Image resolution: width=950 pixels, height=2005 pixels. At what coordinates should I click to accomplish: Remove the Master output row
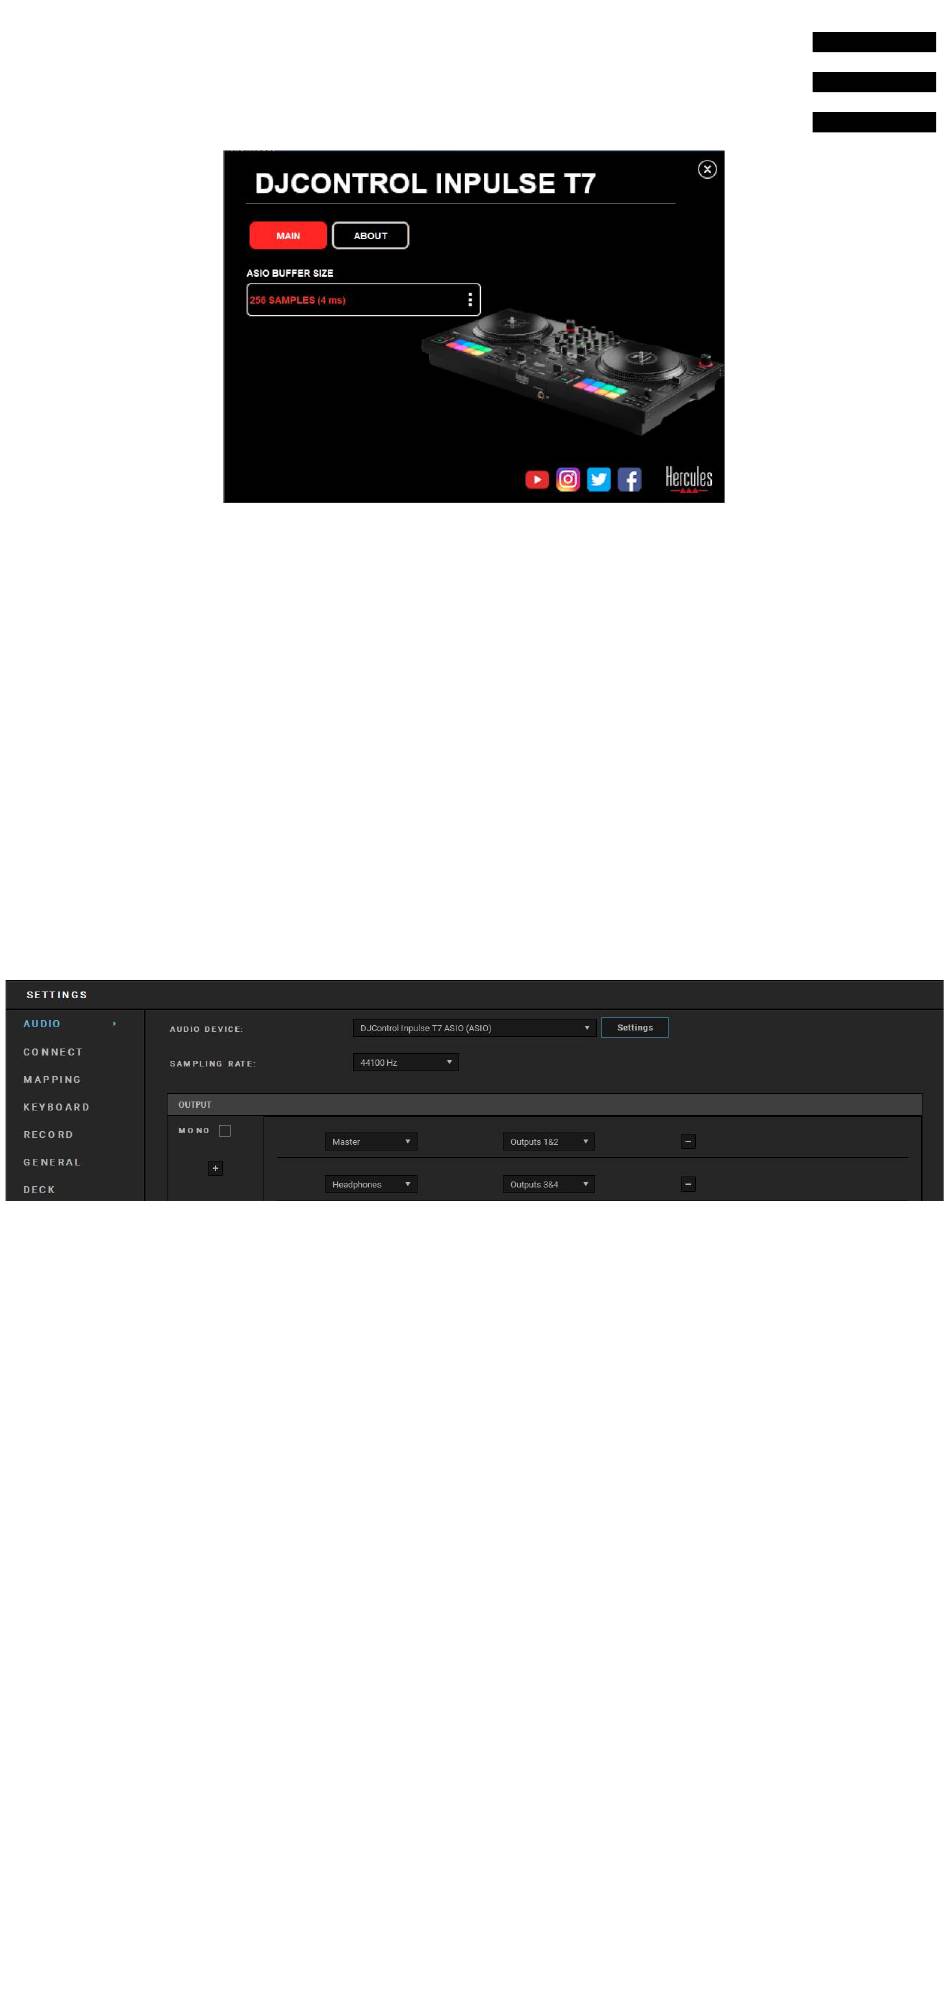[x=688, y=1142]
